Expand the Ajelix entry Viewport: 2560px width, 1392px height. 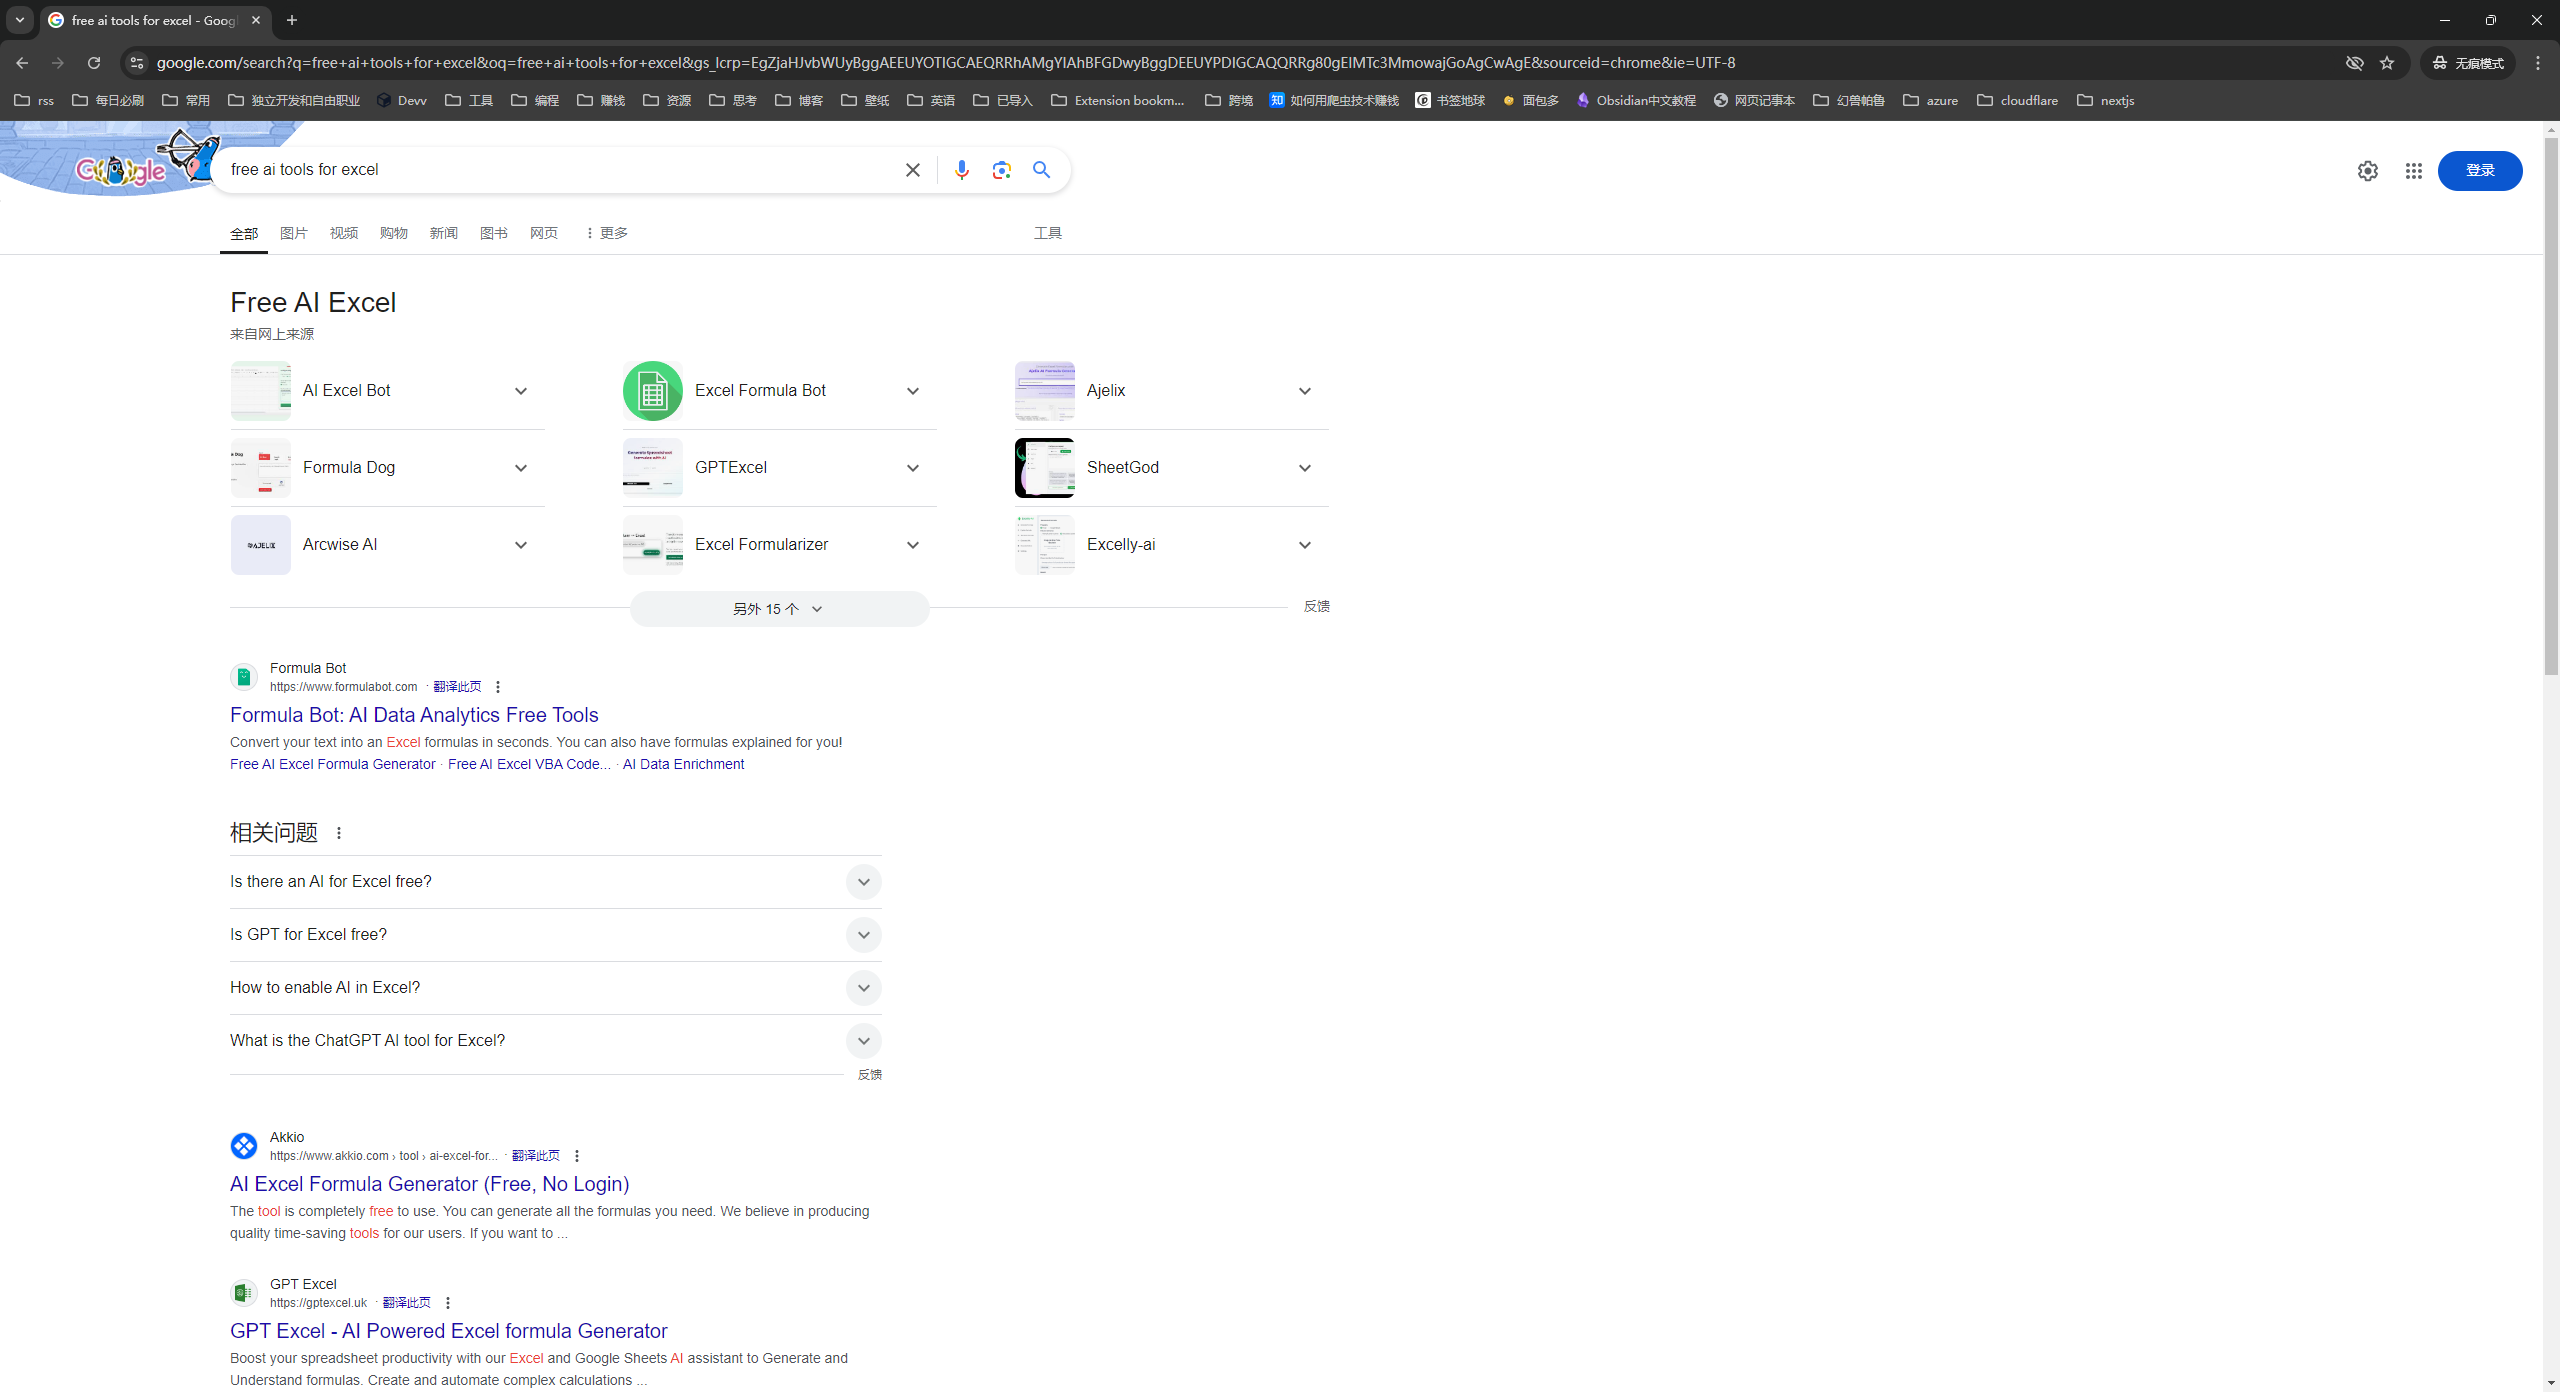(x=1304, y=391)
